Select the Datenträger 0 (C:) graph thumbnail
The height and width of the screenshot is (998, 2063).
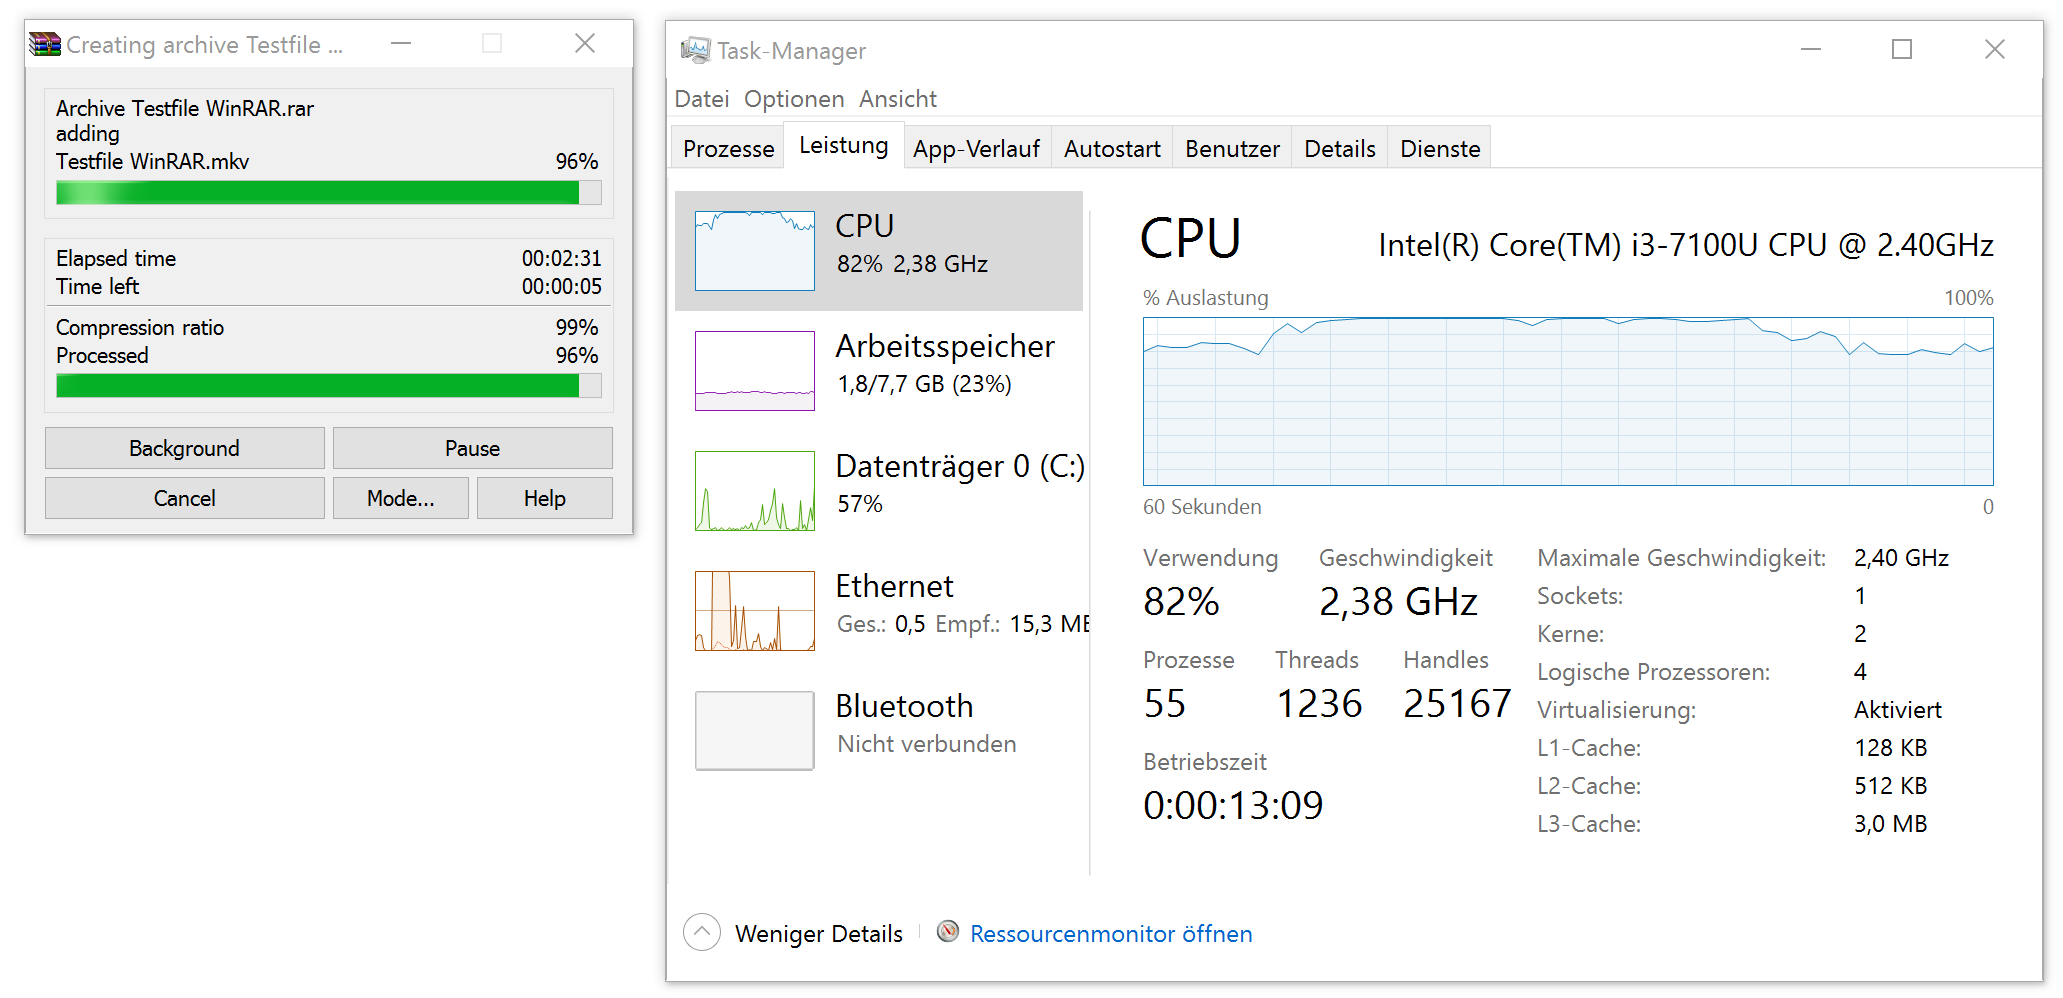755,491
